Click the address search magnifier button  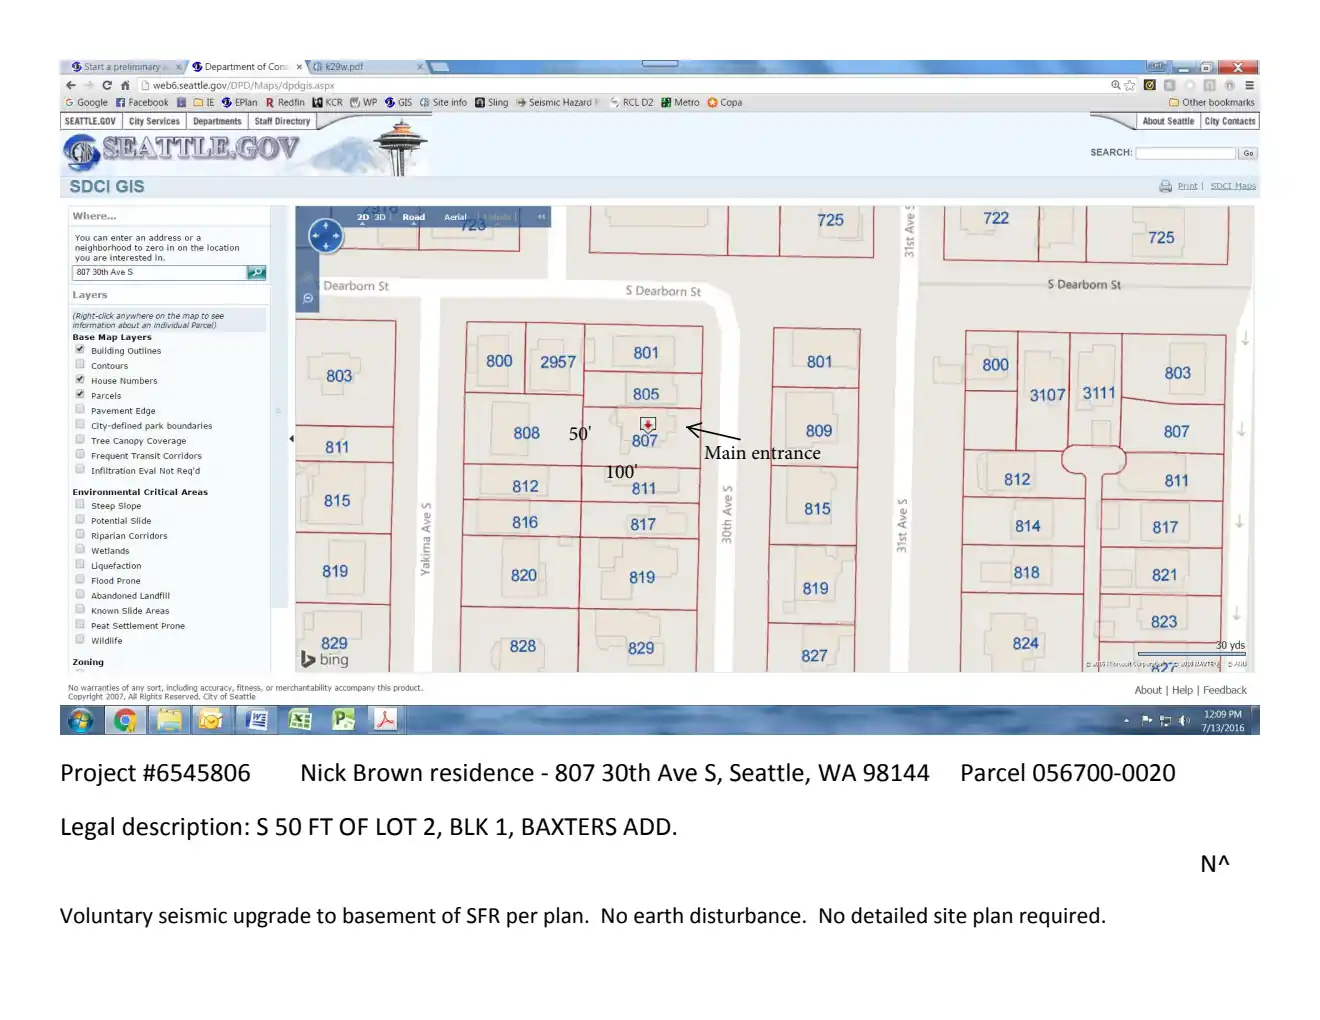coord(256,272)
